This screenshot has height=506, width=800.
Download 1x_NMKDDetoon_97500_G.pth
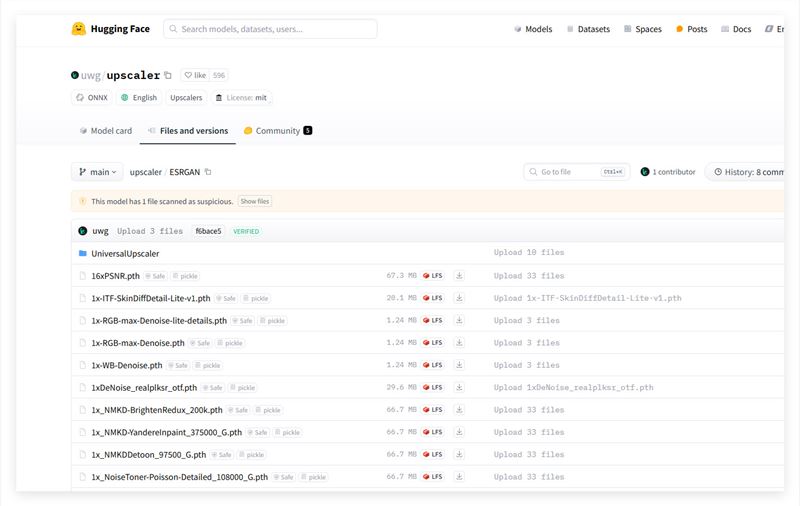459,454
